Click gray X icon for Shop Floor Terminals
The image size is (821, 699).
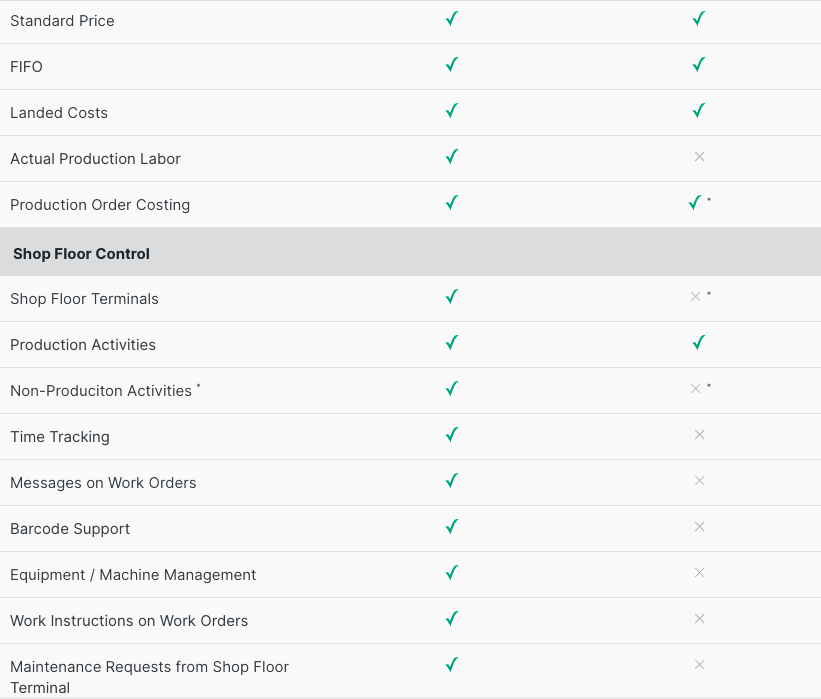point(695,297)
